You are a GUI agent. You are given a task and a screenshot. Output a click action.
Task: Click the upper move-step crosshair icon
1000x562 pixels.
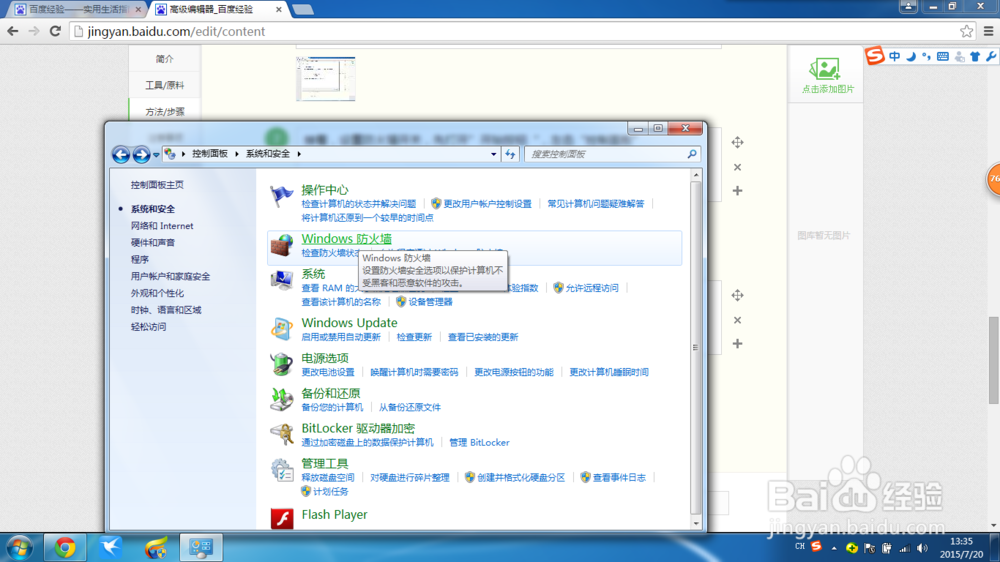point(737,142)
